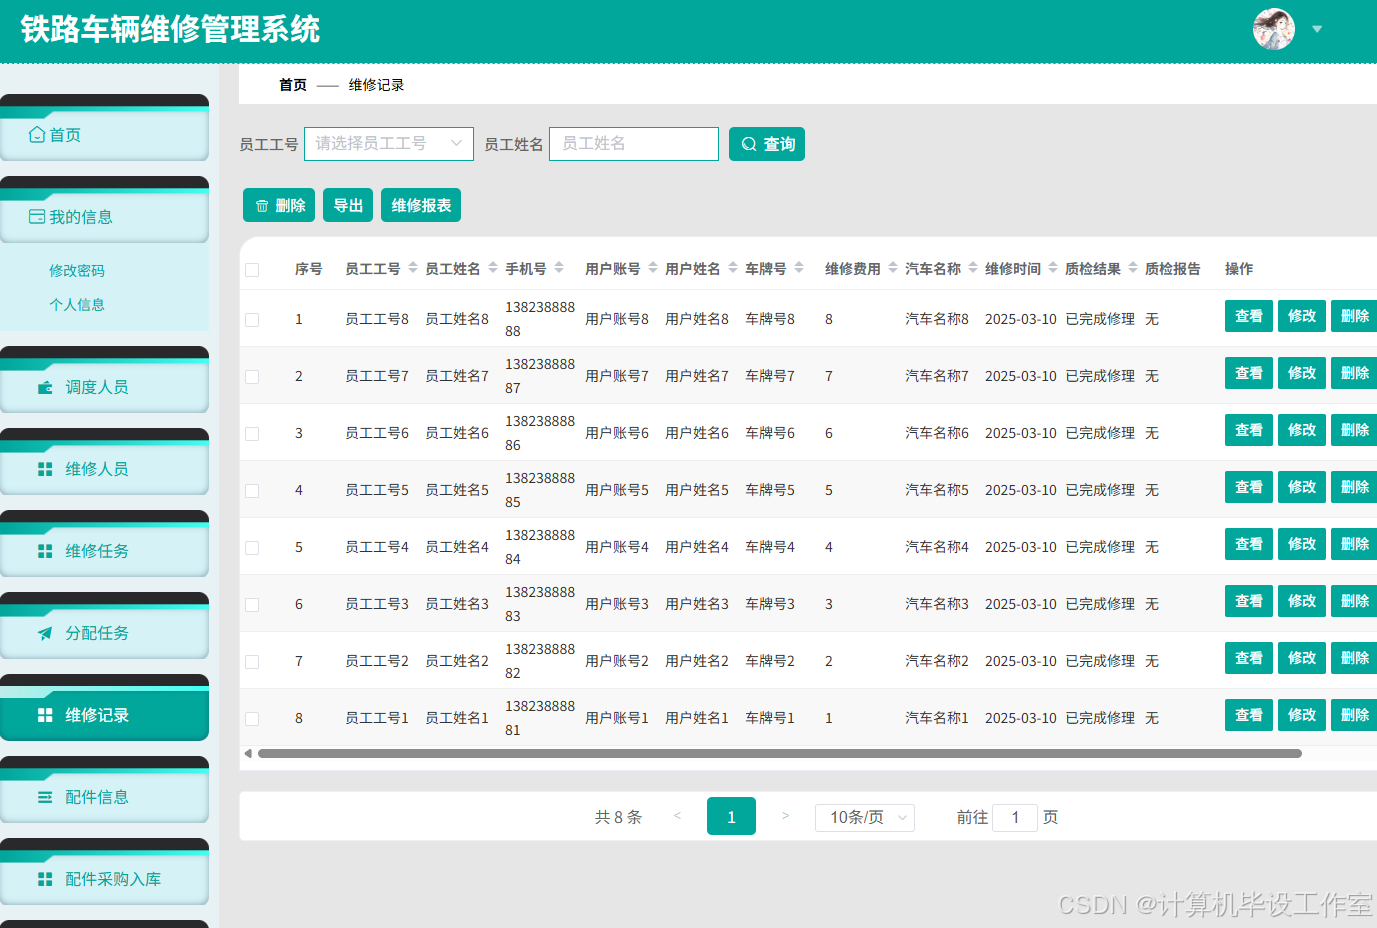The height and width of the screenshot is (928, 1377).
Task: Click the paper plane icon beside 分配任务
Action: tap(45, 633)
